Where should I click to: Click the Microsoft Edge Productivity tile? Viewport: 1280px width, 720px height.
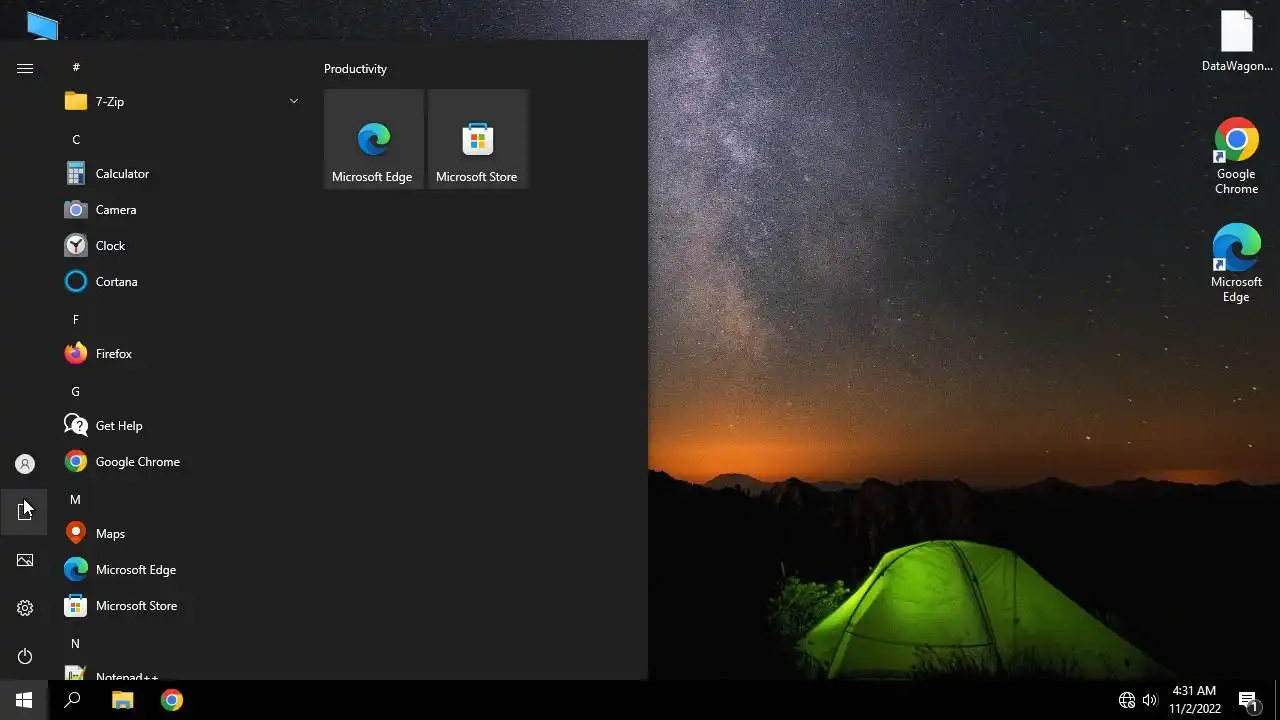click(x=374, y=139)
